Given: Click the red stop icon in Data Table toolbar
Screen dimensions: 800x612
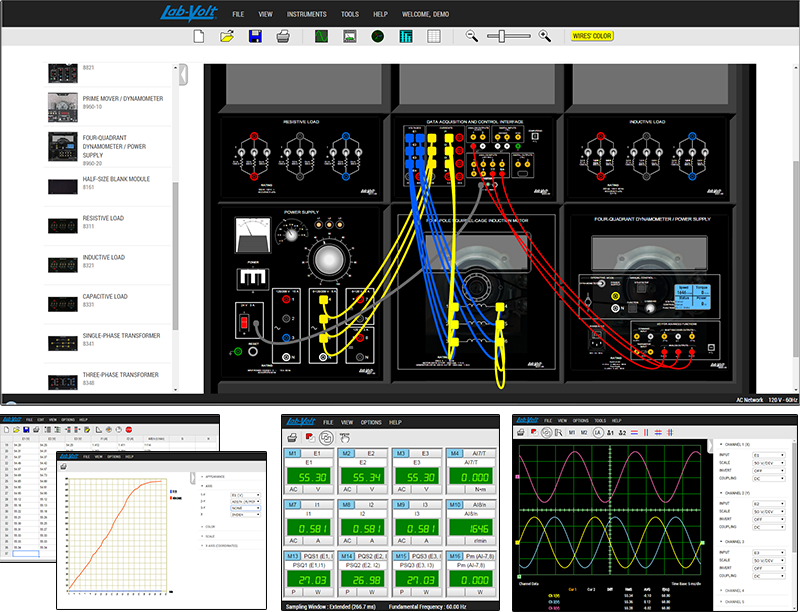Looking at the screenshot, I should pos(129,430).
